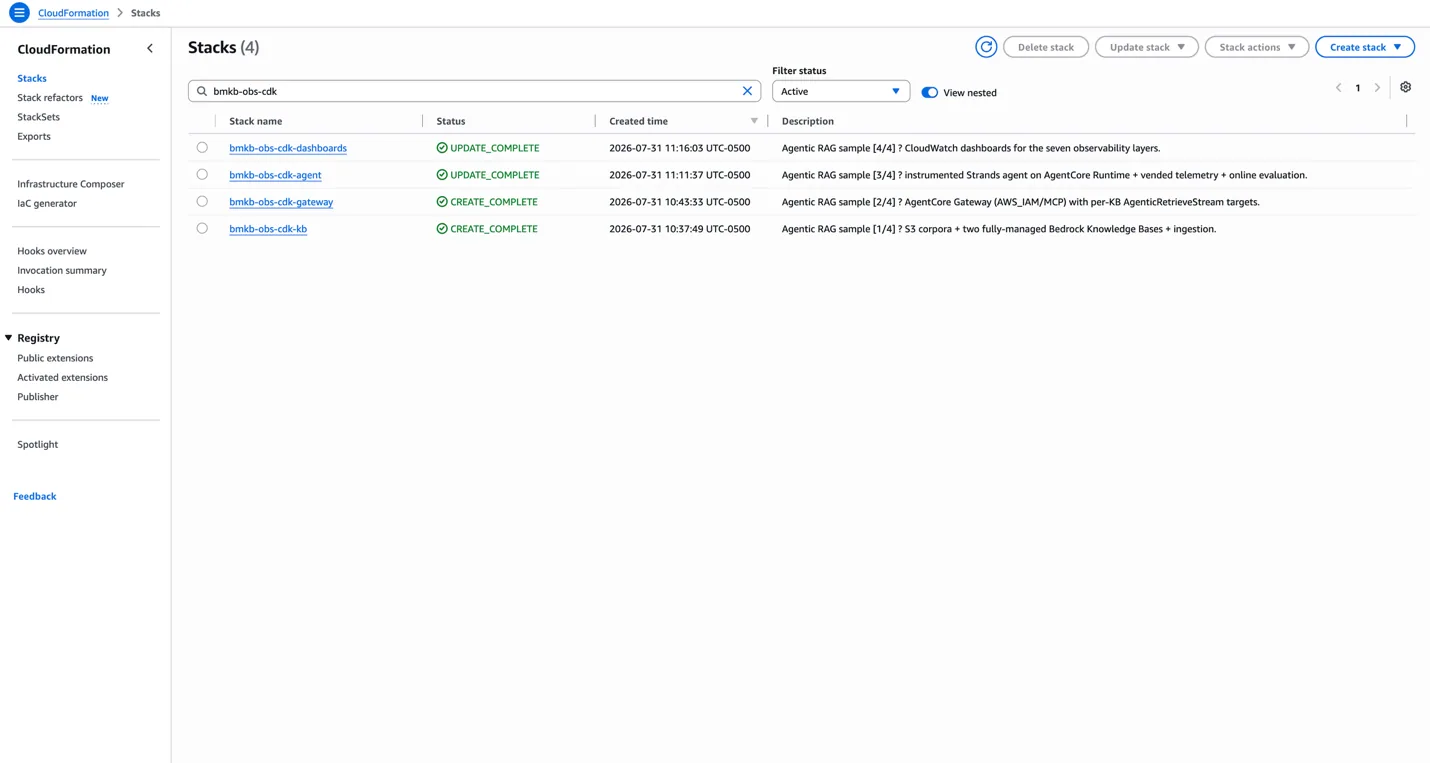Select radio for bmkb-obs-cdk-gateway stack

[202, 201]
